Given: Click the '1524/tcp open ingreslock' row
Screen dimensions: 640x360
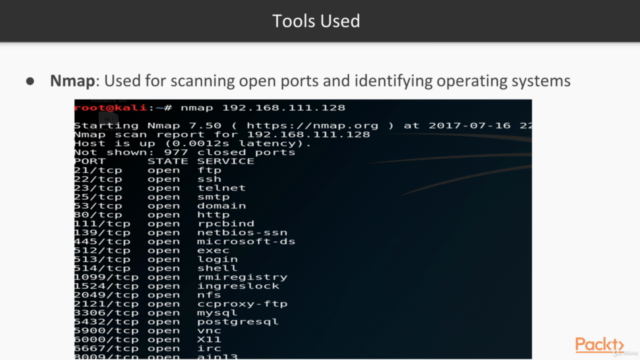Looking at the screenshot, I should (177, 287).
